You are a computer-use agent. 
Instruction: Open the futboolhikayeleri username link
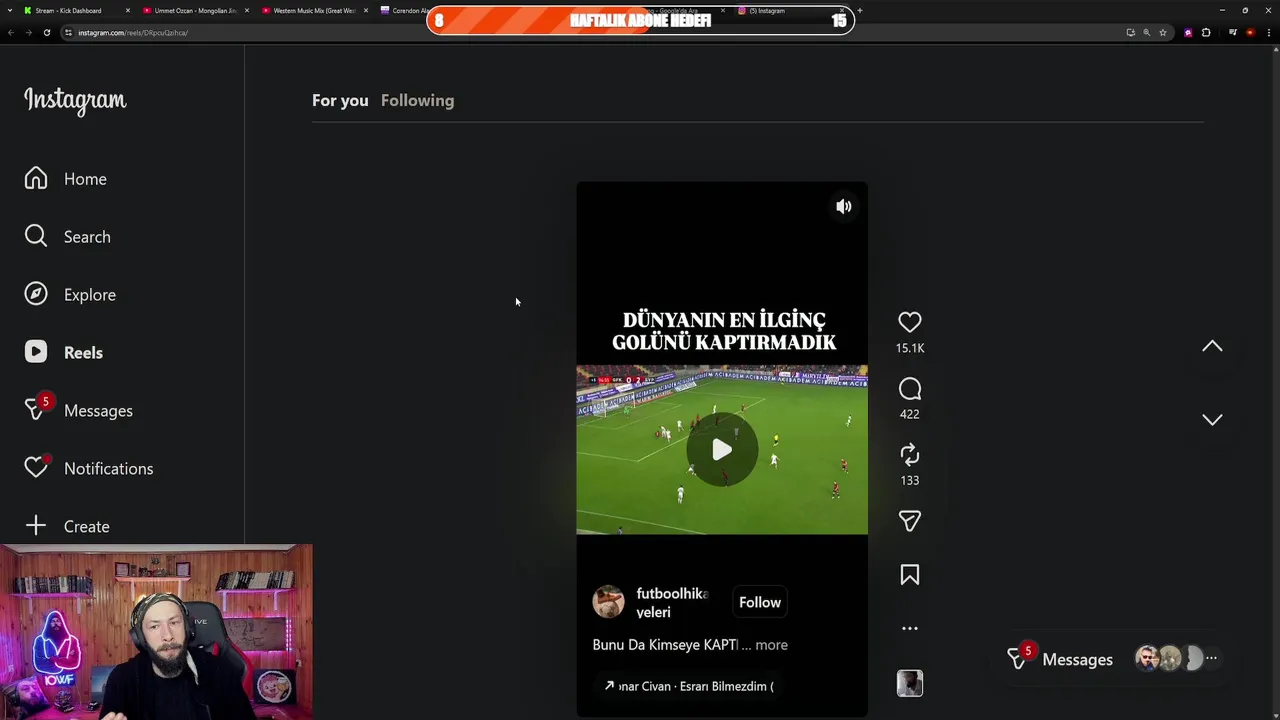[x=671, y=603]
